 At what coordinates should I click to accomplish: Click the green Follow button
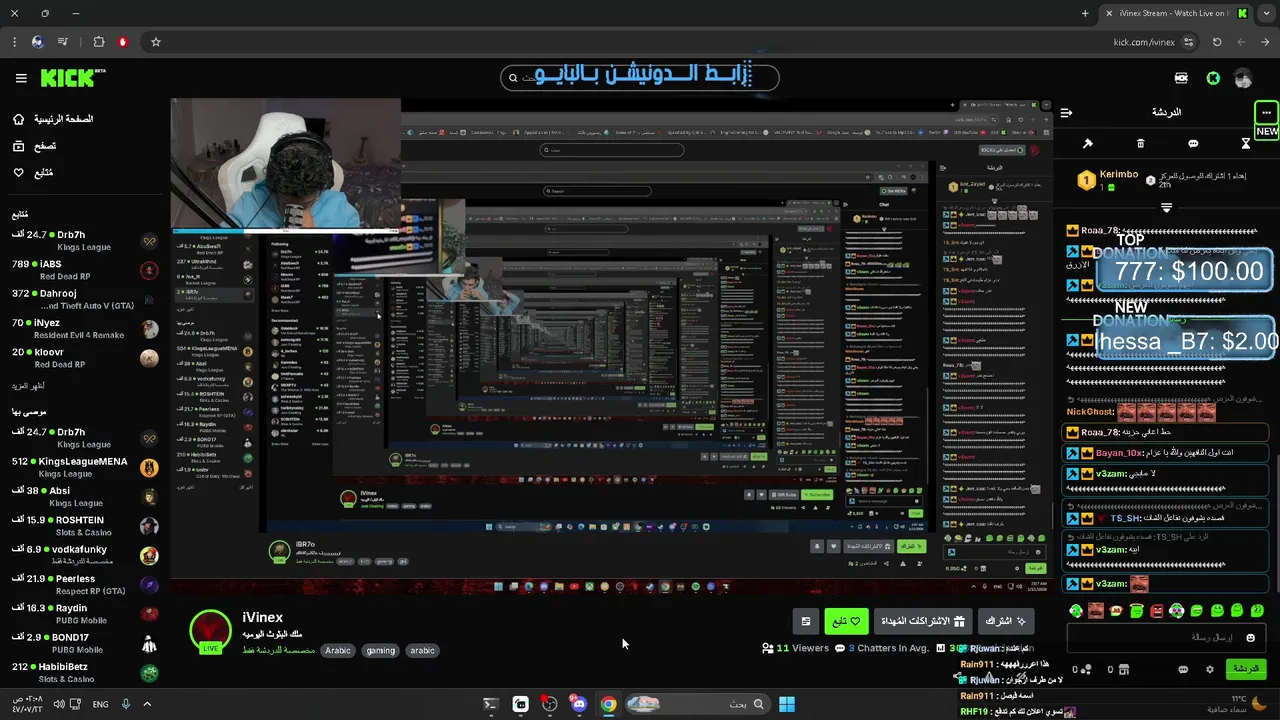point(847,621)
